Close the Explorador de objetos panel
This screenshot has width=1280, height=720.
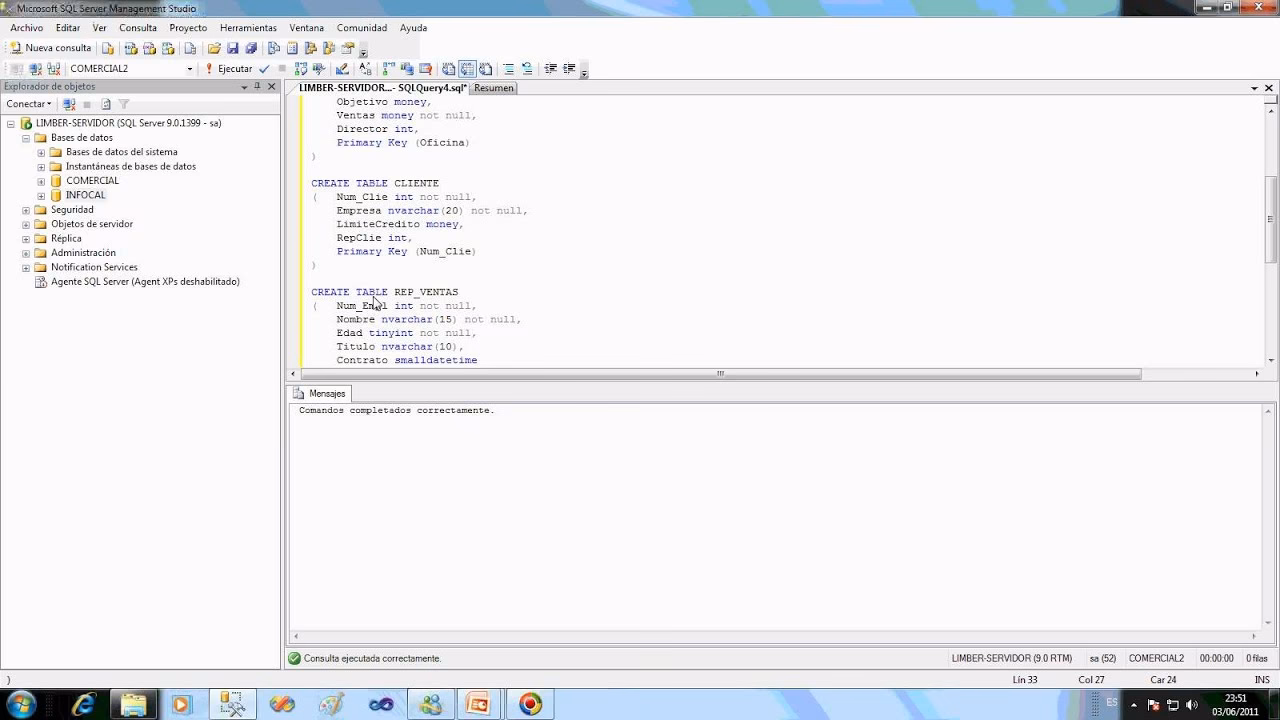(x=271, y=87)
